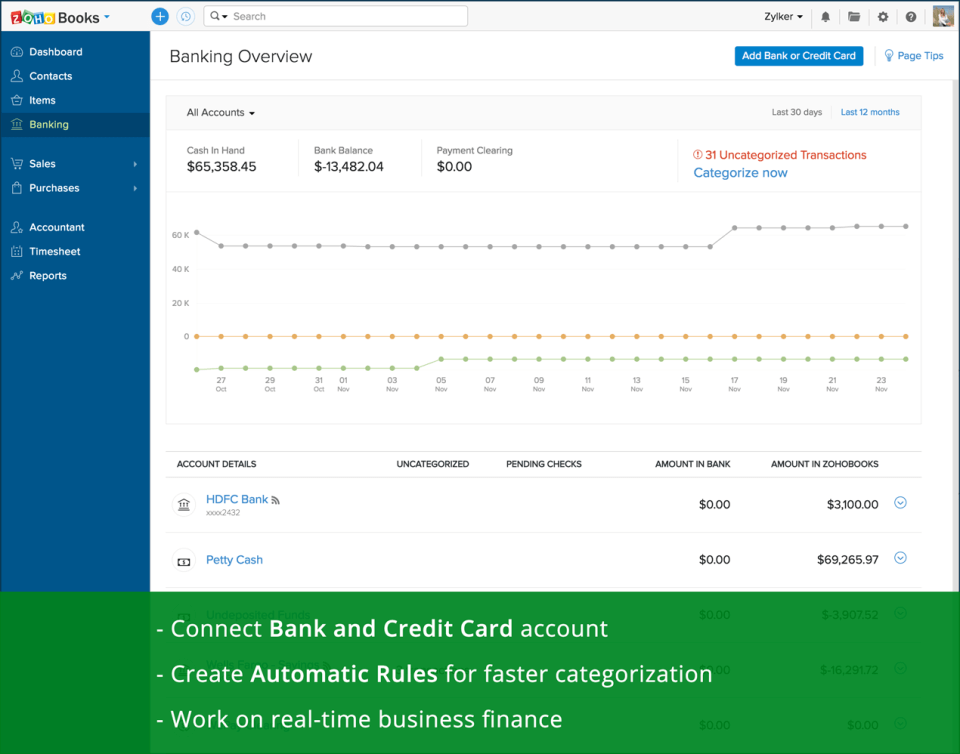Open the Items section
960x754 pixels.
(40, 100)
